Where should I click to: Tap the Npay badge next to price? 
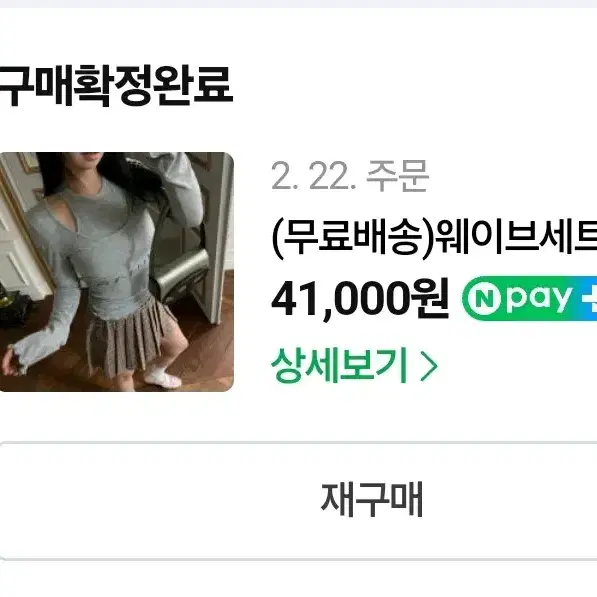point(529,298)
